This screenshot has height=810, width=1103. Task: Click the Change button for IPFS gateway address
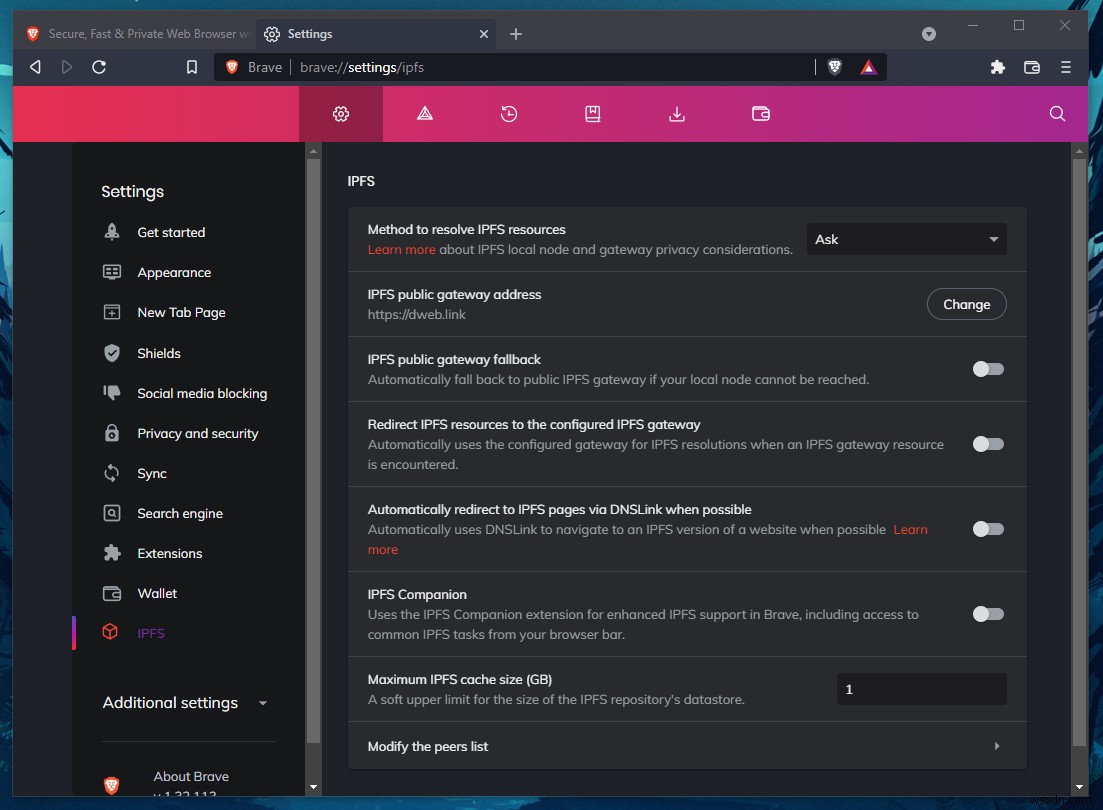coord(966,304)
